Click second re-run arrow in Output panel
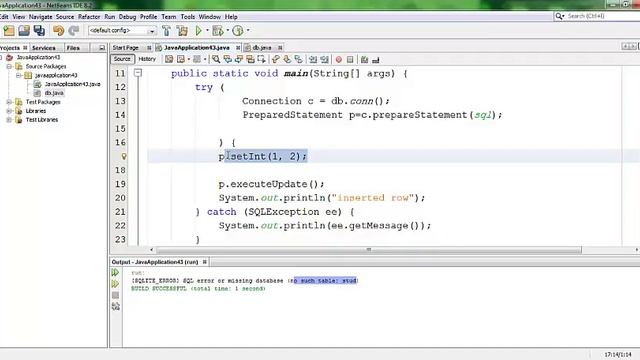 [x=116, y=284]
